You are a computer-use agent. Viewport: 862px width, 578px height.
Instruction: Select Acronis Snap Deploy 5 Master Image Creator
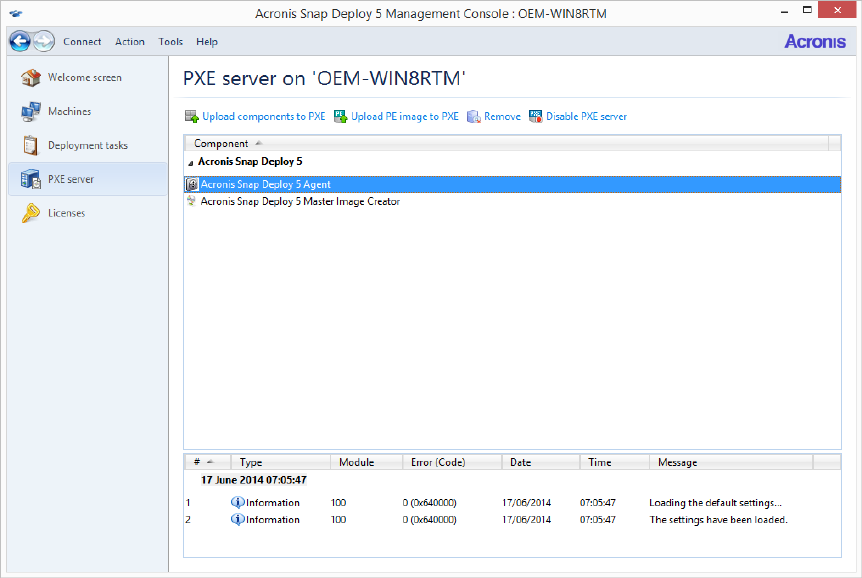pyautogui.click(x=512, y=201)
